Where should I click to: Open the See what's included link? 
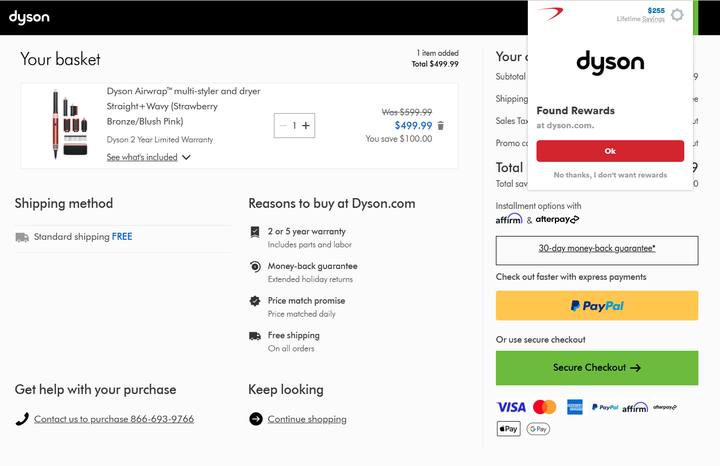[142, 157]
